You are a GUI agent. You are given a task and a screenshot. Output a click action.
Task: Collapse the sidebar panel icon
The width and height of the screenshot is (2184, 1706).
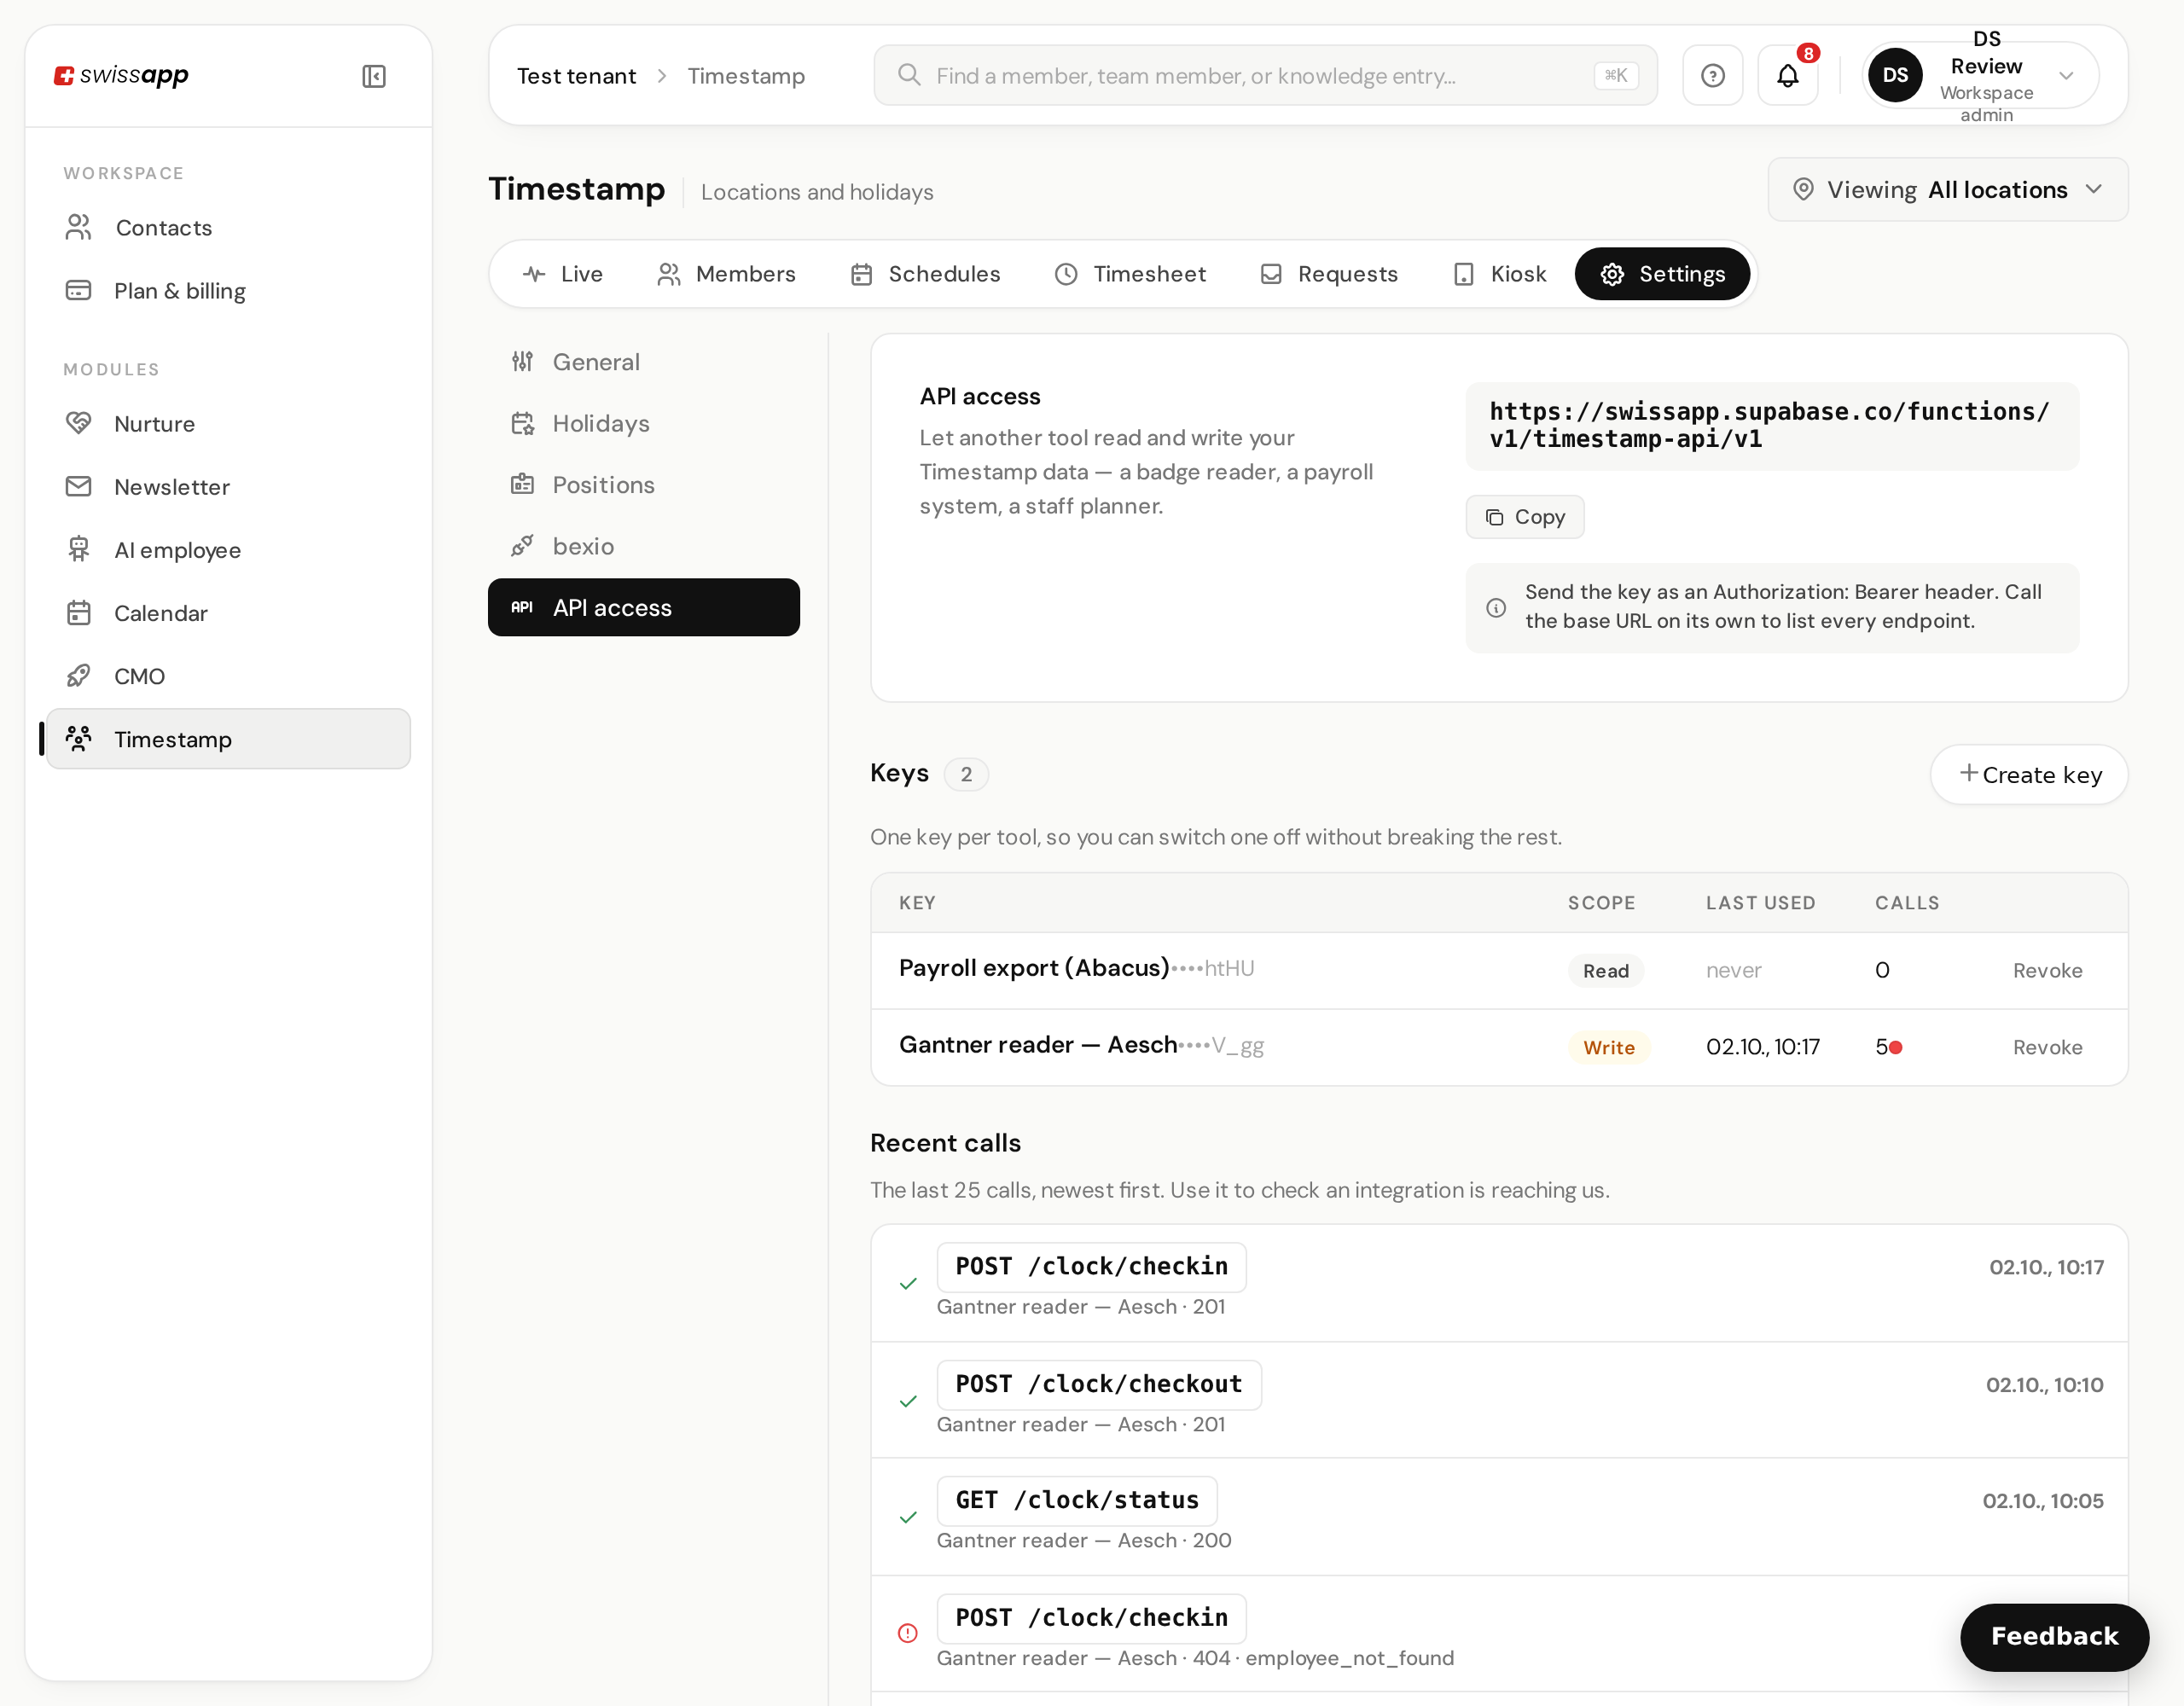pos(373,76)
